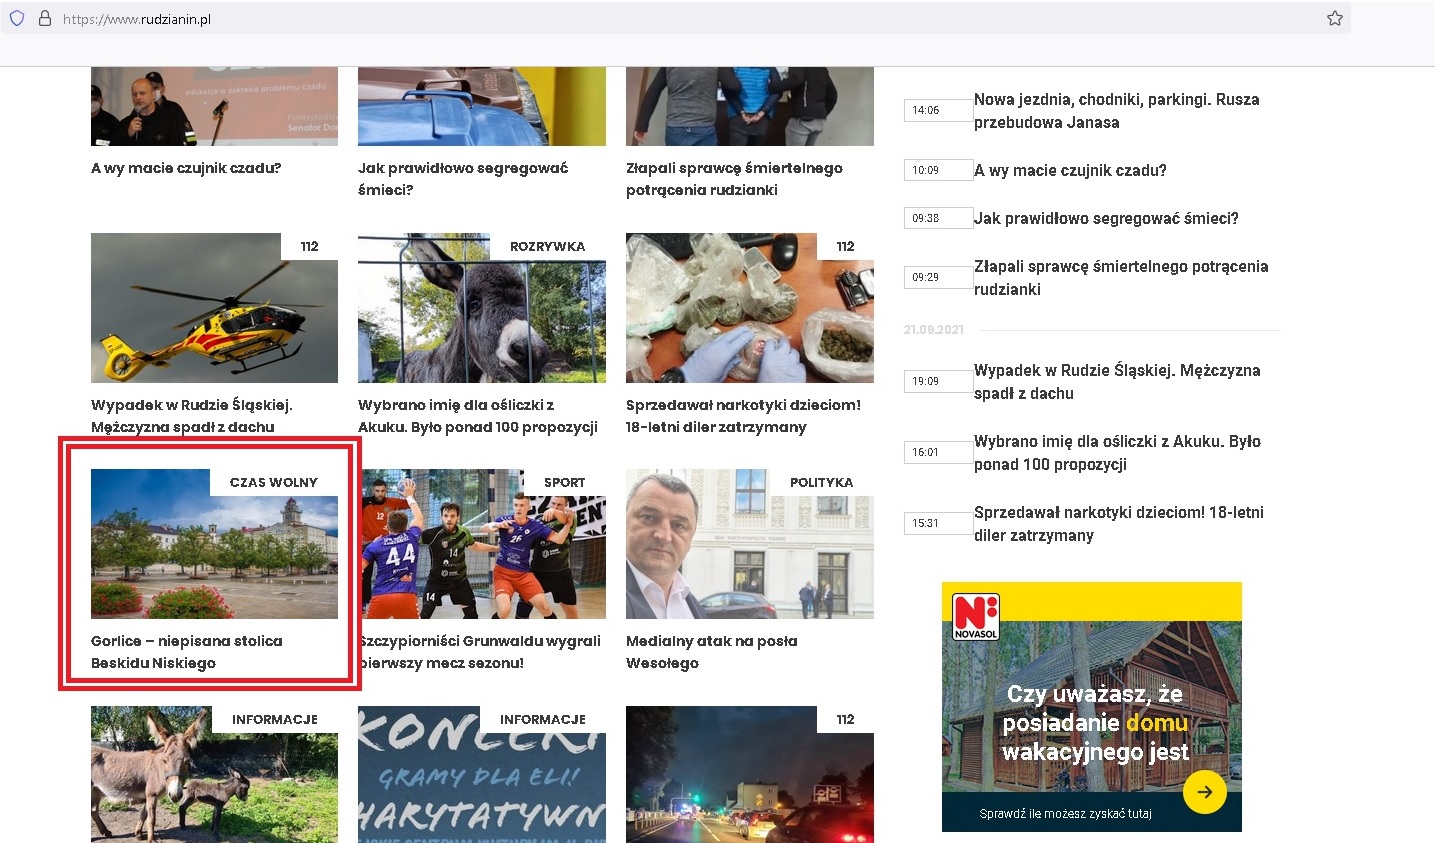Select the CZAS WOLNY category tag

coord(274,482)
